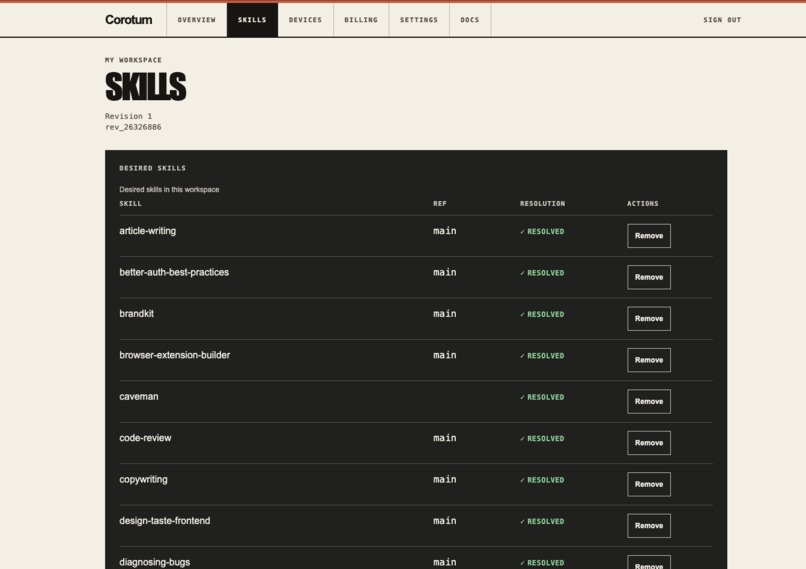Select the code-review skill name
The height and width of the screenshot is (569, 806).
(145, 438)
